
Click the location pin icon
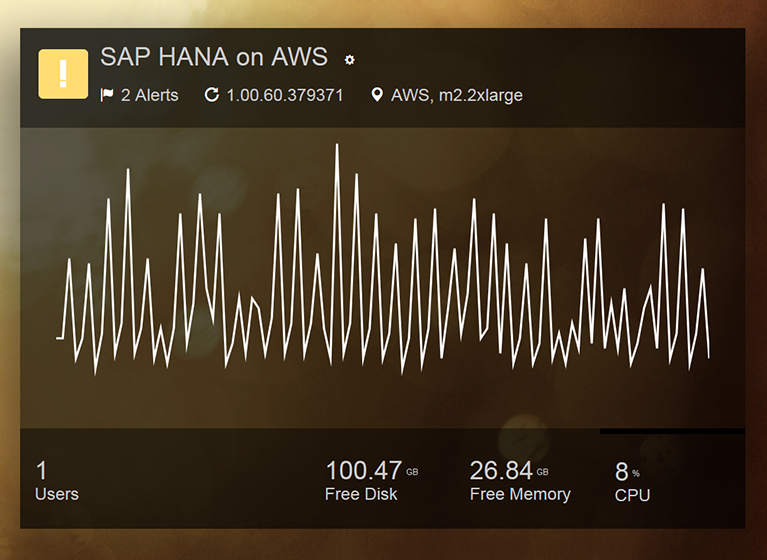[x=377, y=95]
